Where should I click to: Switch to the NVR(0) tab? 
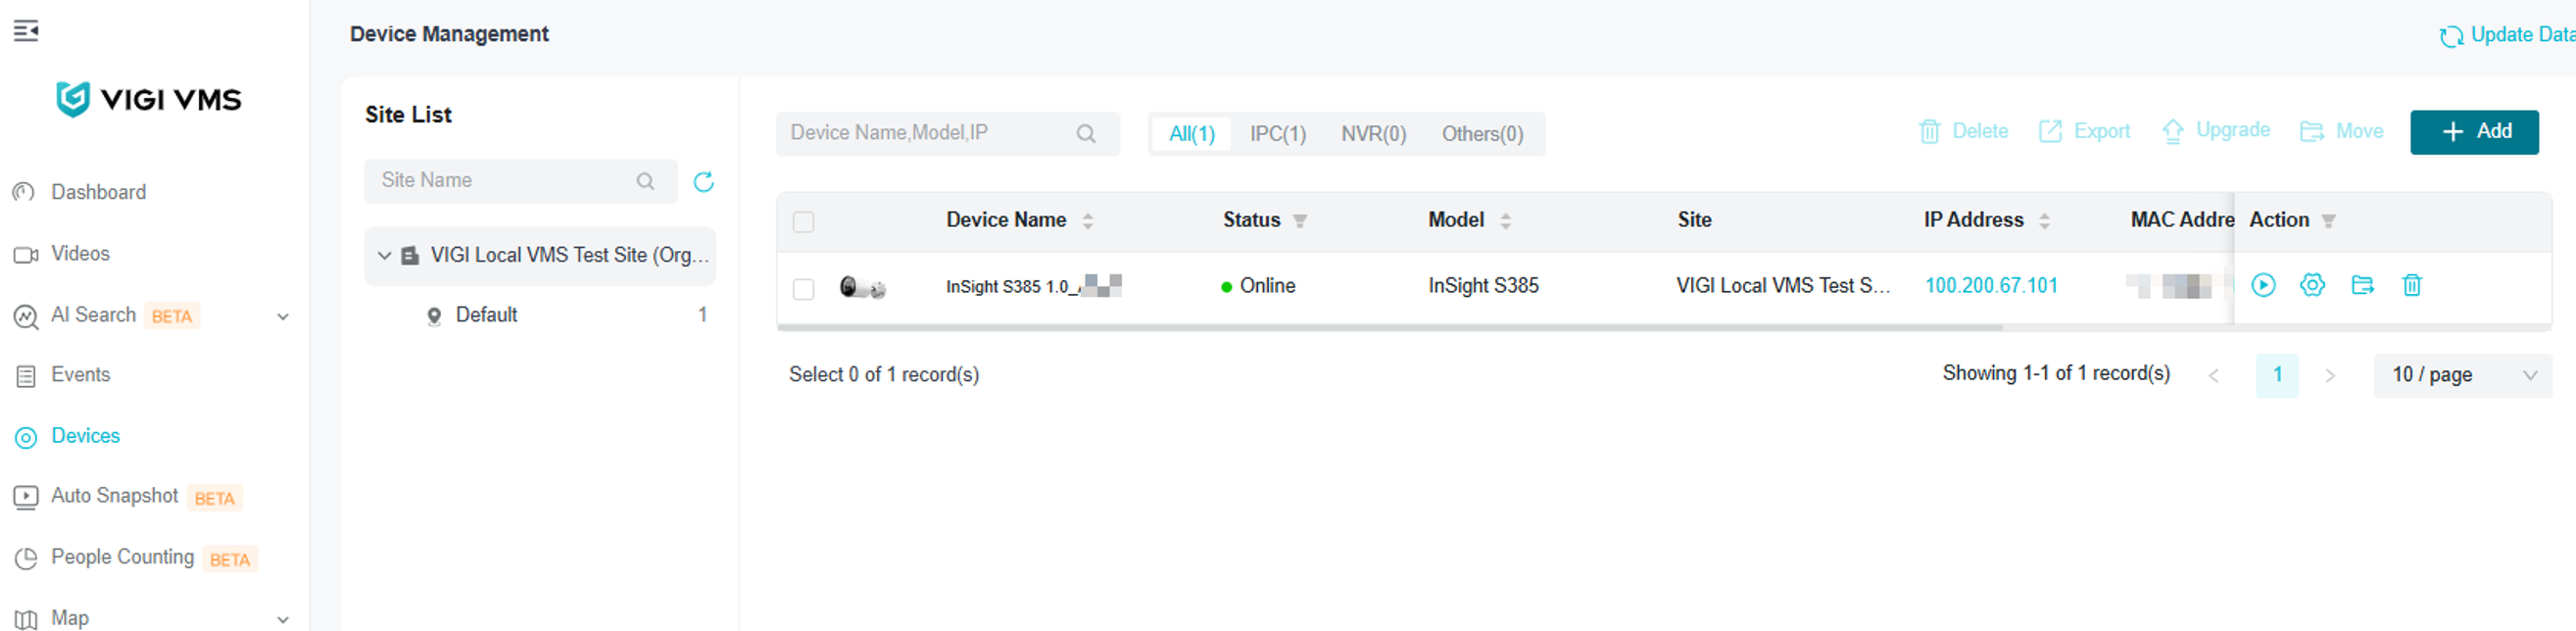[1373, 134]
